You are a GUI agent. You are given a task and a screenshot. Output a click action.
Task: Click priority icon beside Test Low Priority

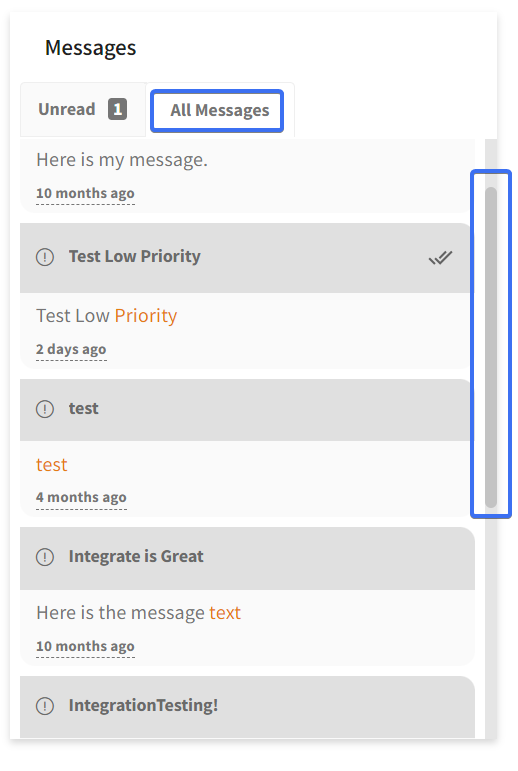[x=45, y=257]
